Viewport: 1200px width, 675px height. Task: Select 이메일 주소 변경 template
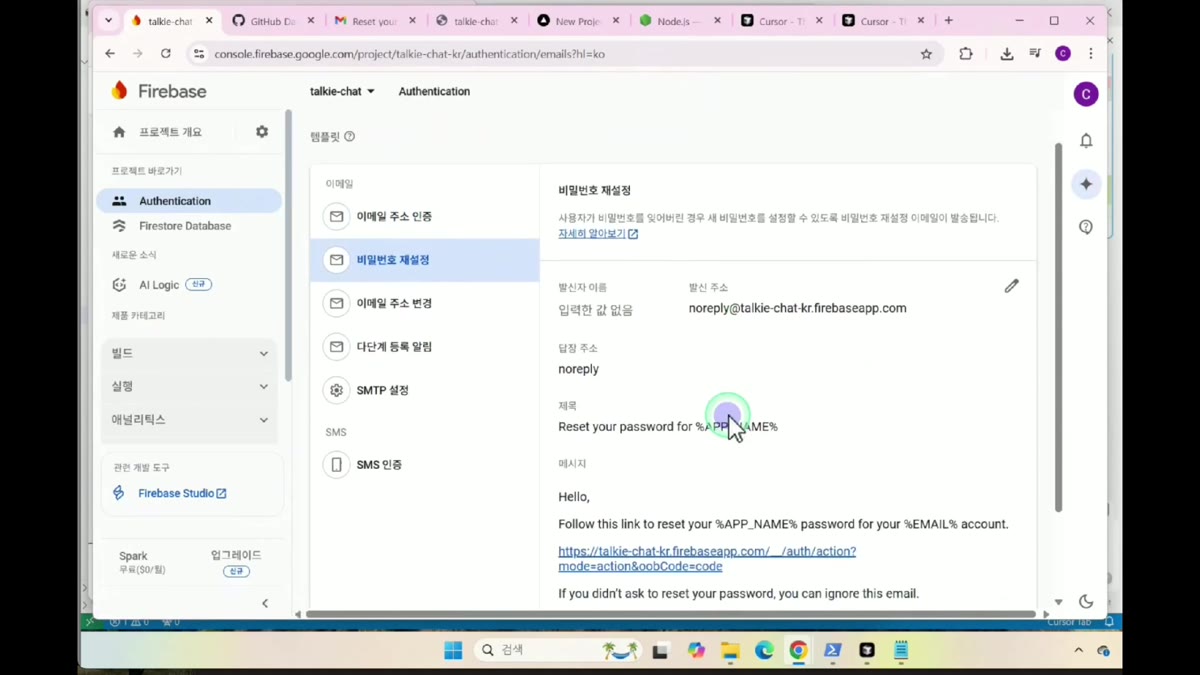[425, 303]
